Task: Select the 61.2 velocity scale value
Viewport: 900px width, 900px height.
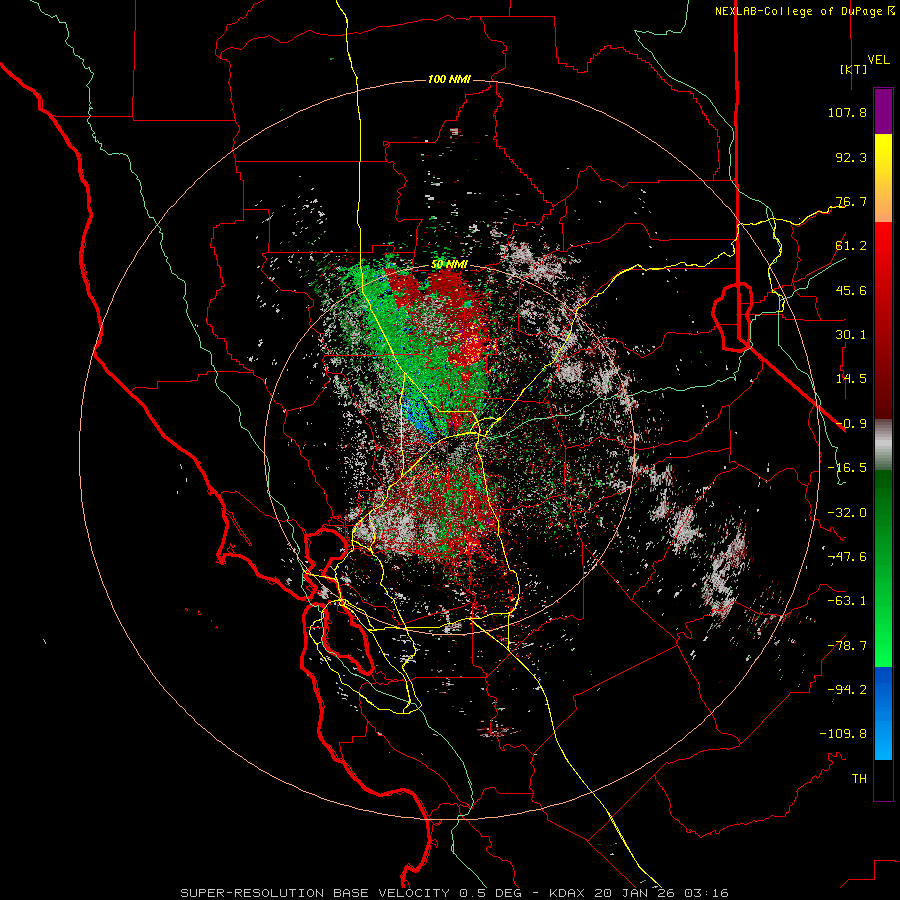Action: 851,246
